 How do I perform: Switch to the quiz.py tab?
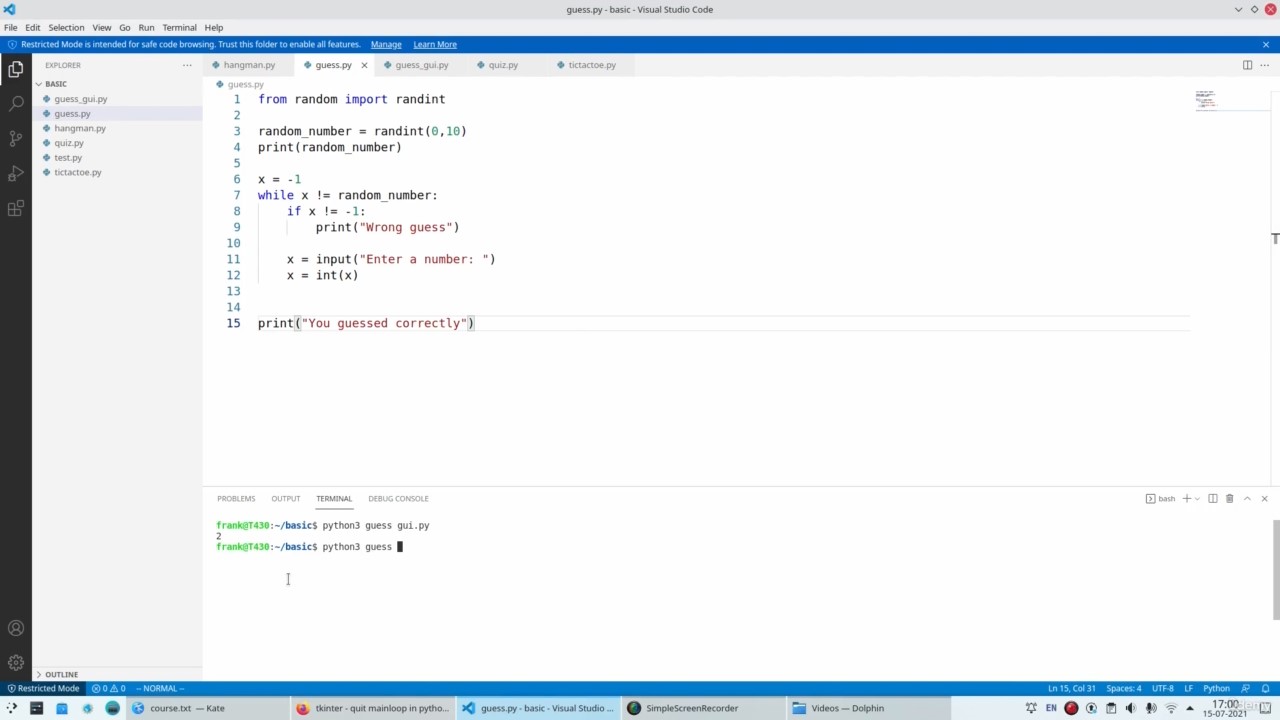[503, 65]
